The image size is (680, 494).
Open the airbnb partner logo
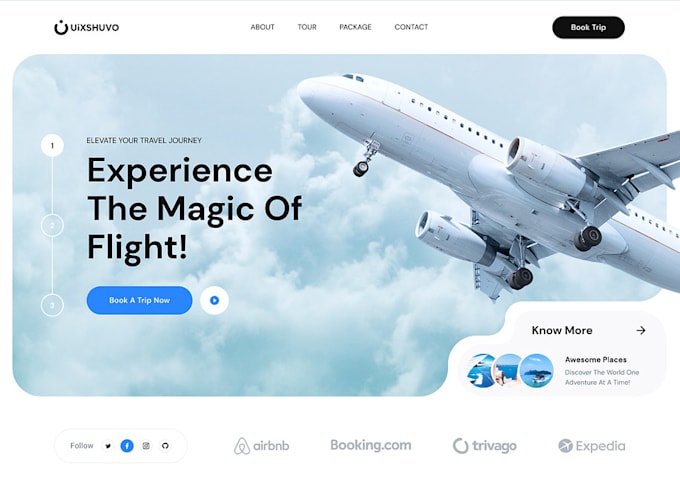point(262,446)
